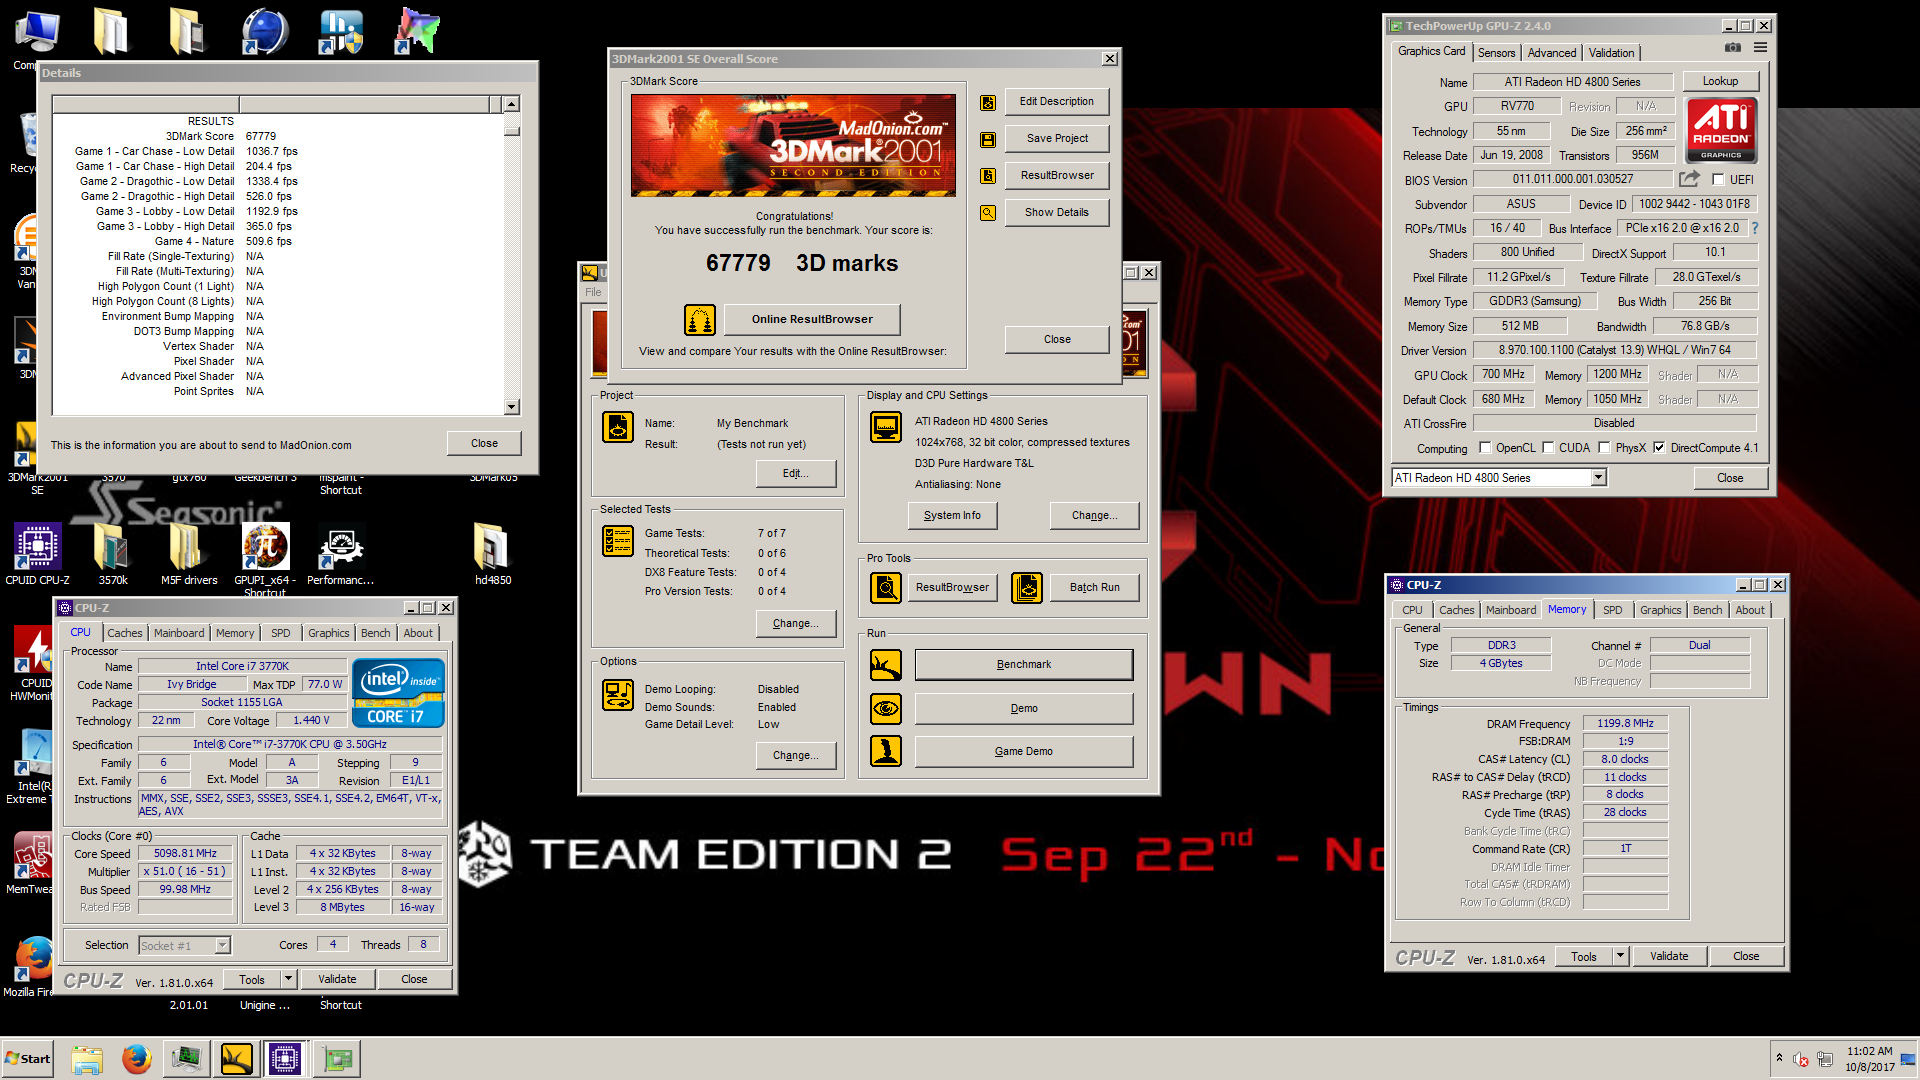Click the Edit Description icon in 3DMark score window
Image resolution: width=1920 pixels, height=1080 pixels.
pyautogui.click(x=988, y=102)
